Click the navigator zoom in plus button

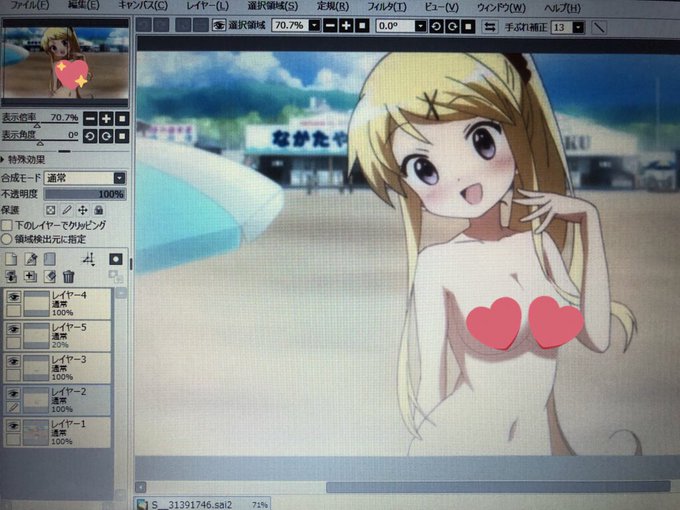[x=106, y=118]
